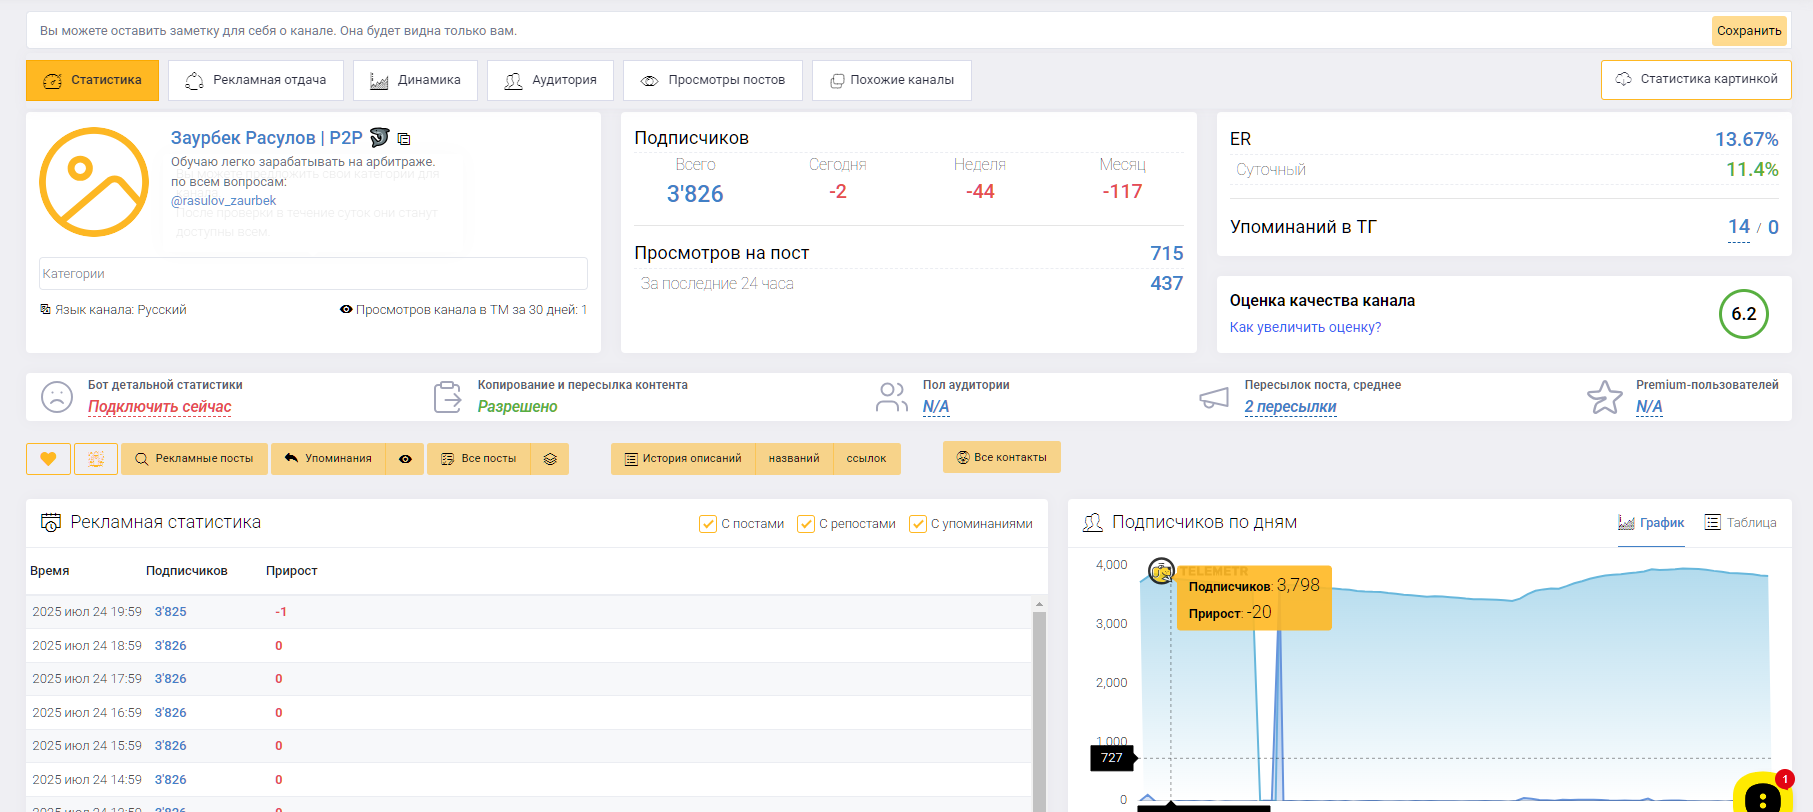
Task: Click eye icon next to Упоминания
Action: point(405,459)
